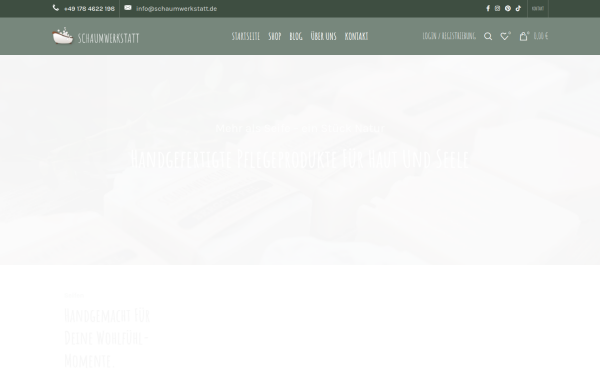Click the tagline "Mehr als Seife – ein Stück Natur"

point(300,128)
